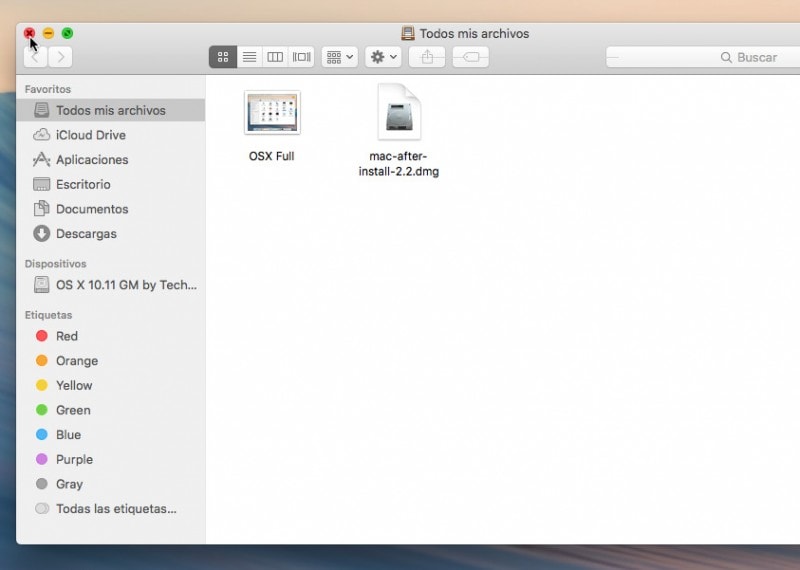Click the Gray tag label
This screenshot has width=800, height=570.
click(x=69, y=484)
